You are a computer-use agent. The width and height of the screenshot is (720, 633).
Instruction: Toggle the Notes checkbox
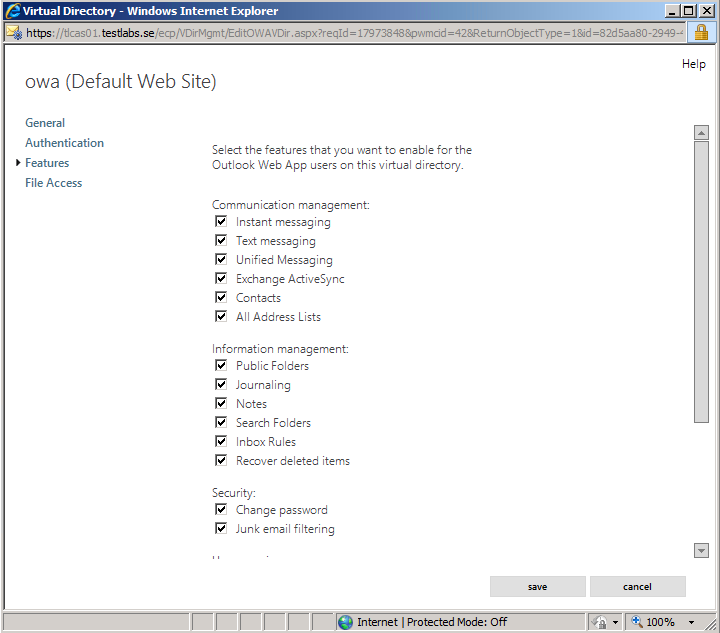[221, 403]
